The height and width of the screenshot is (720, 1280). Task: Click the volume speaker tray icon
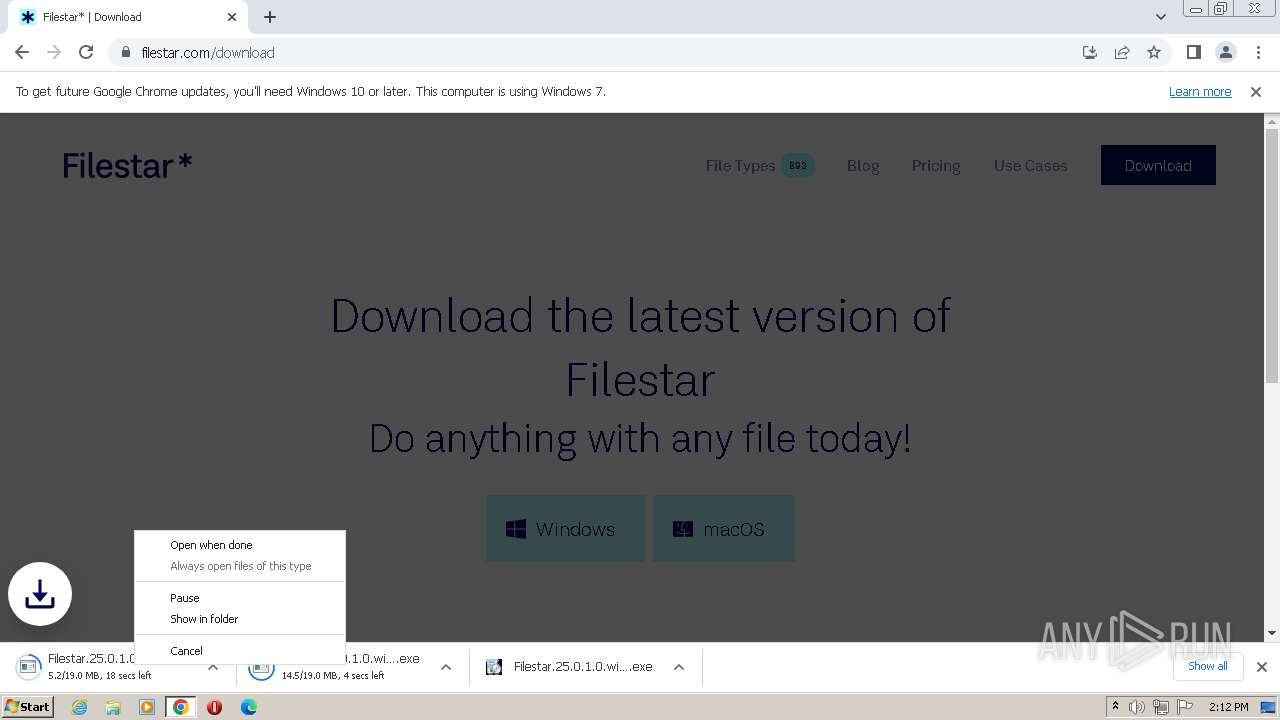coord(1137,707)
